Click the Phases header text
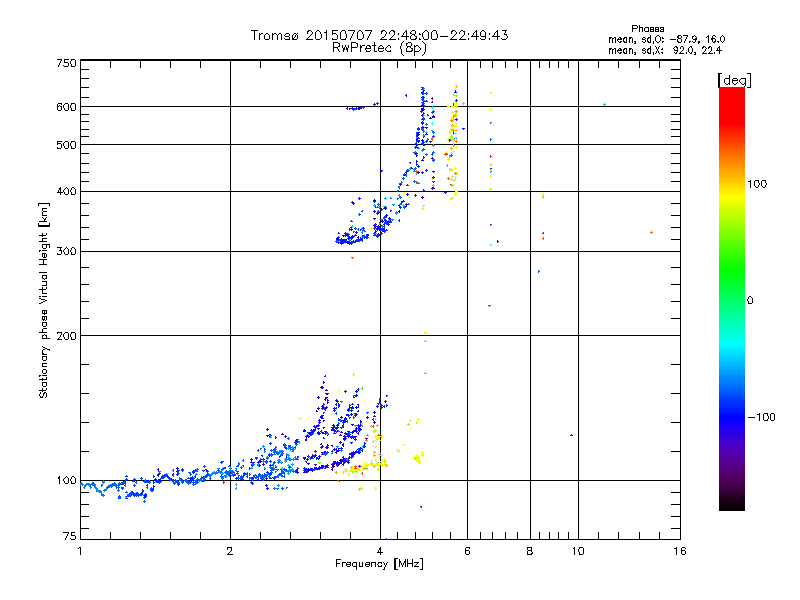Image resolution: width=800 pixels, height=600 pixels. [x=647, y=29]
